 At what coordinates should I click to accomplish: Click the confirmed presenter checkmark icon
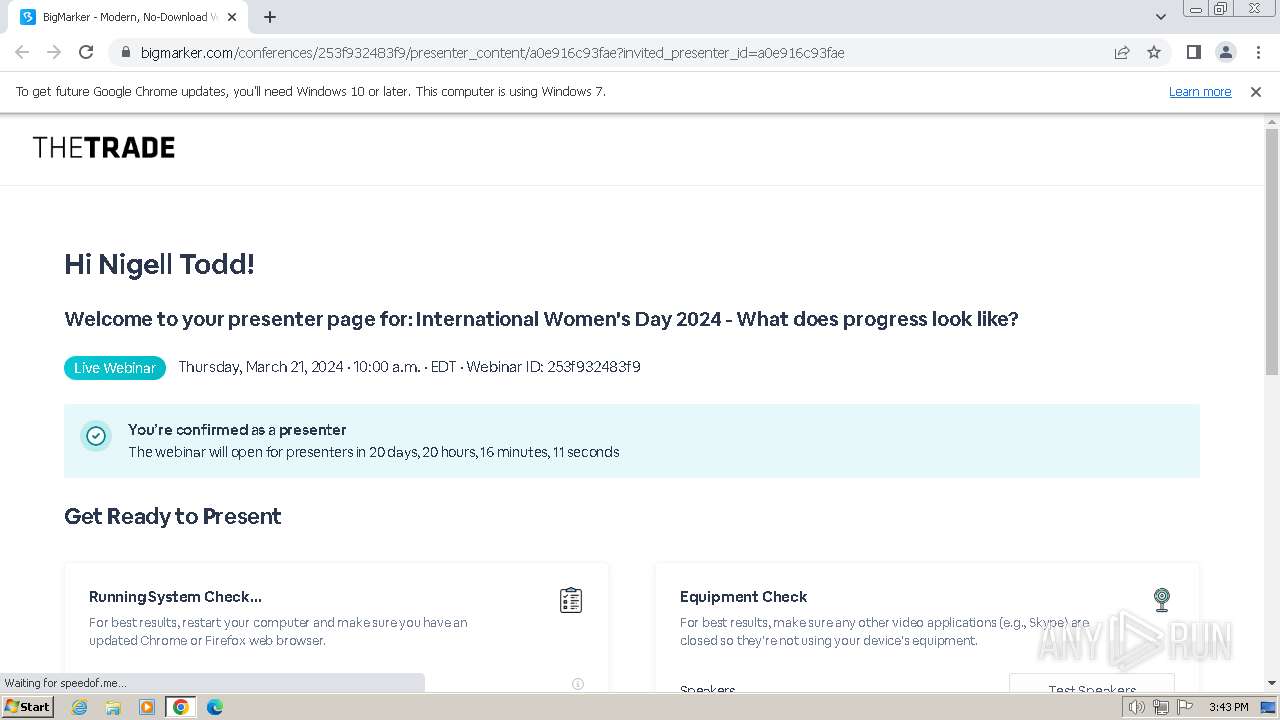(96, 436)
